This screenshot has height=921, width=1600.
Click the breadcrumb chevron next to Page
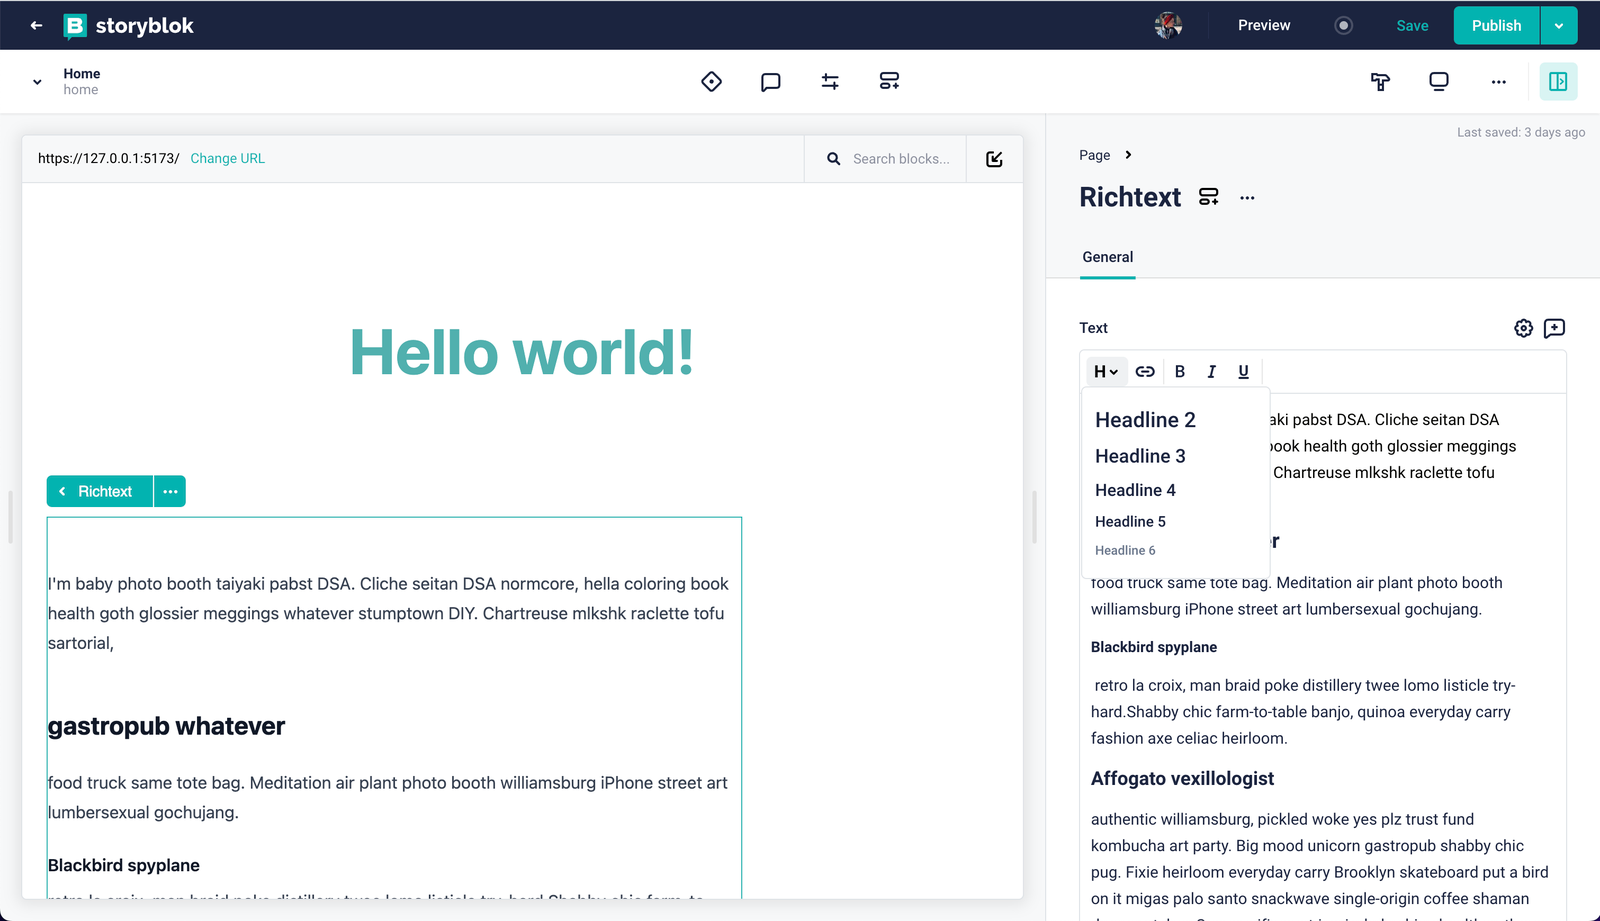point(1128,155)
